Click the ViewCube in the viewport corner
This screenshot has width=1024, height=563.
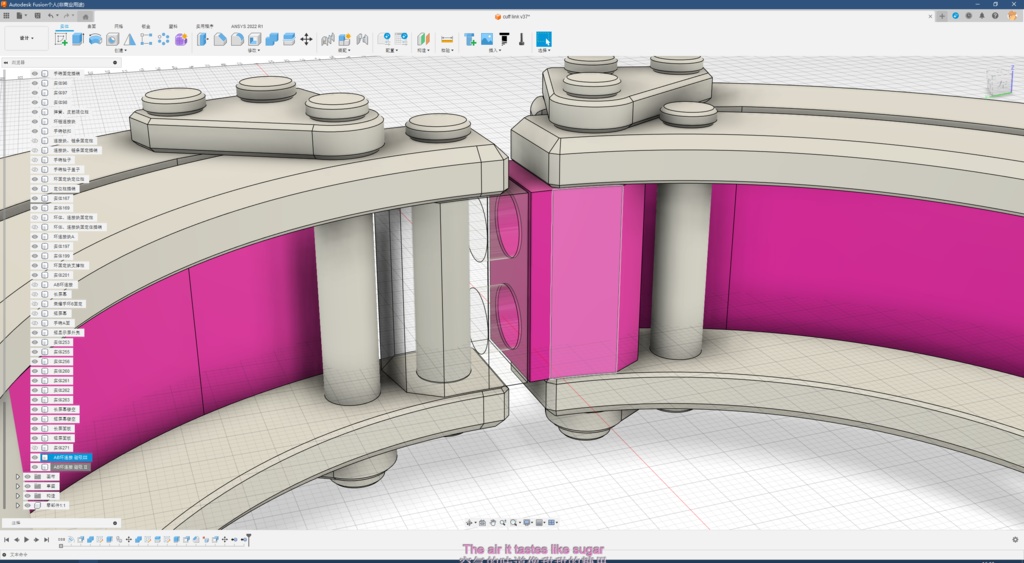pyautogui.click(x=999, y=84)
